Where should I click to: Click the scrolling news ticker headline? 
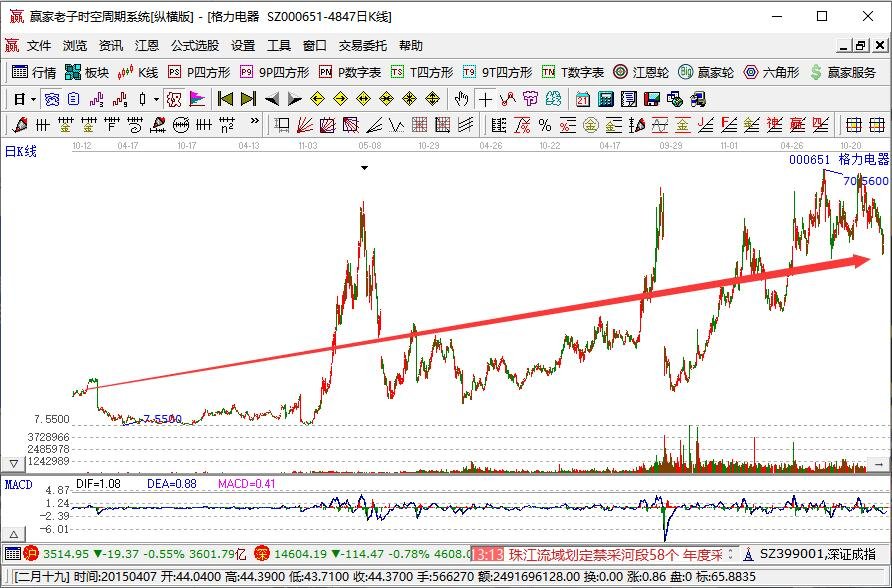pyautogui.click(x=614, y=554)
